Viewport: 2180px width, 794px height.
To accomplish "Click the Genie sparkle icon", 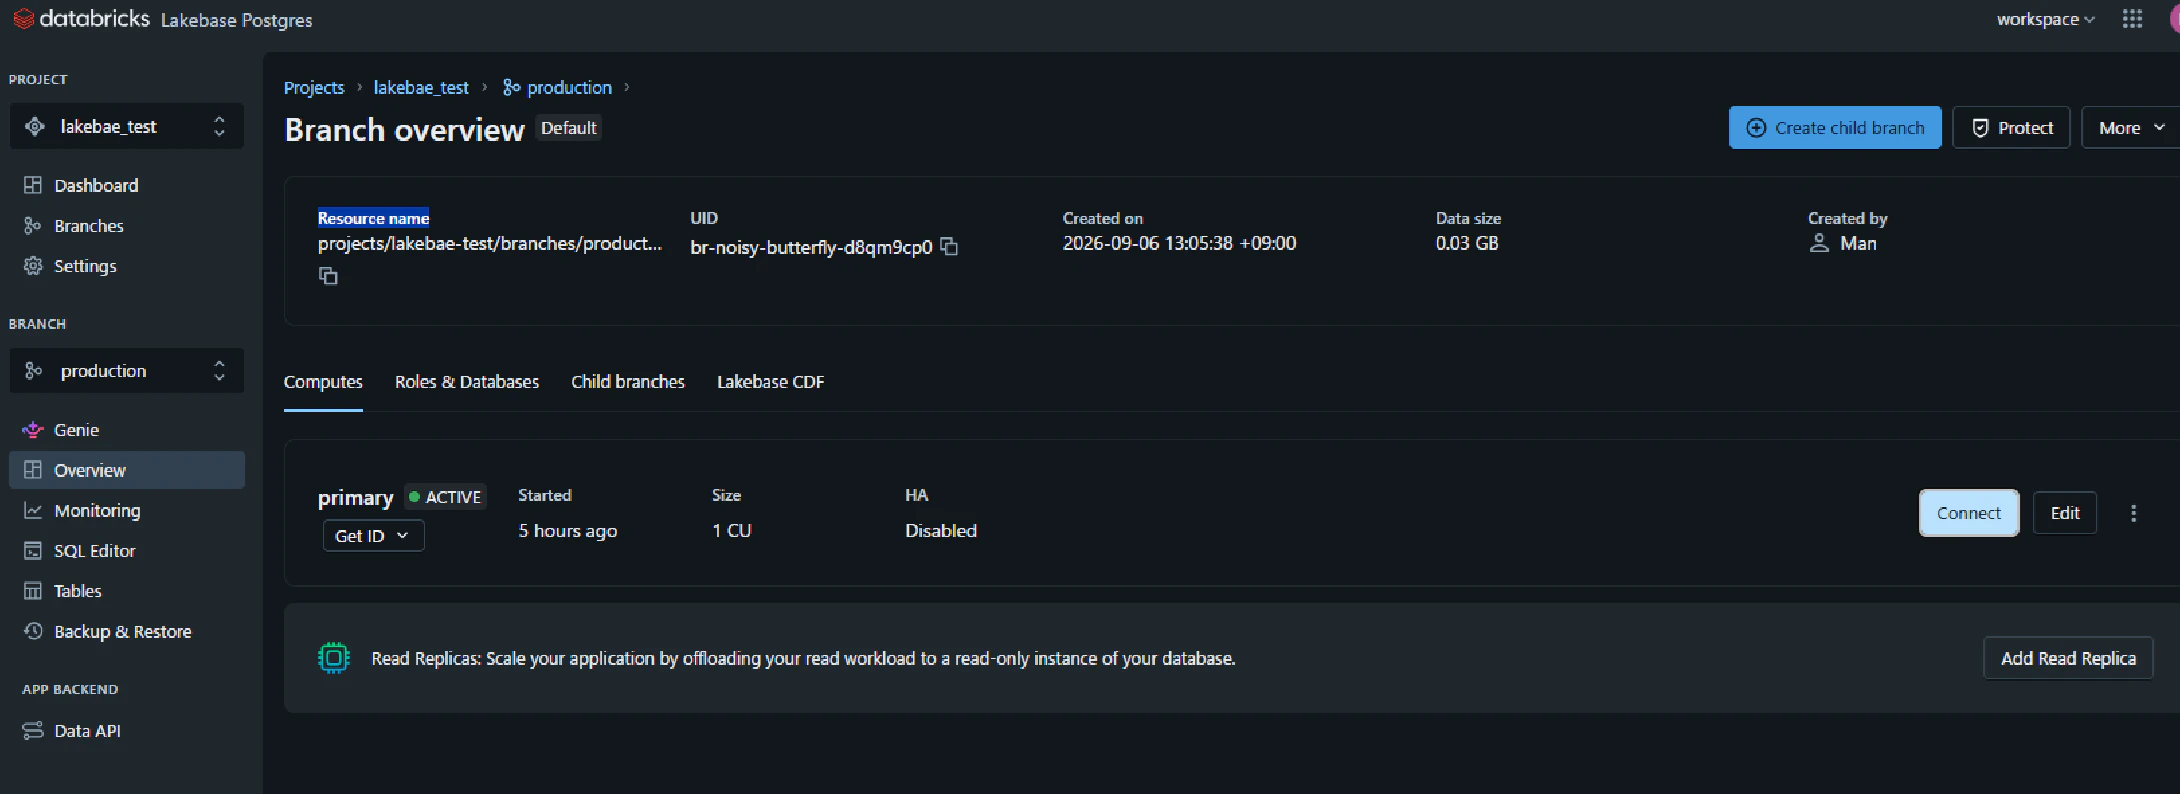I will pos(33,430).
